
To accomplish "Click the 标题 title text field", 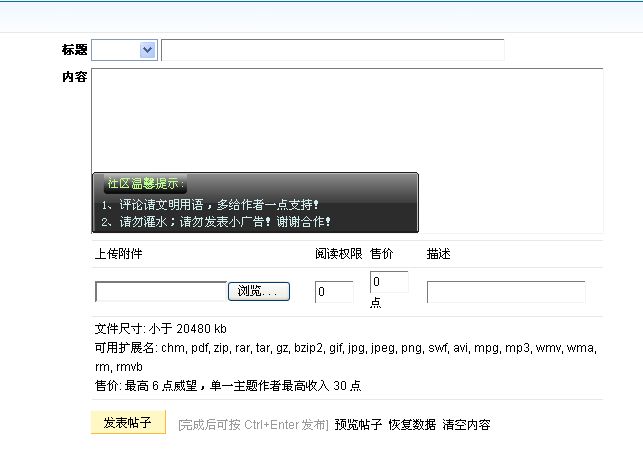I will tap(333, 50).
